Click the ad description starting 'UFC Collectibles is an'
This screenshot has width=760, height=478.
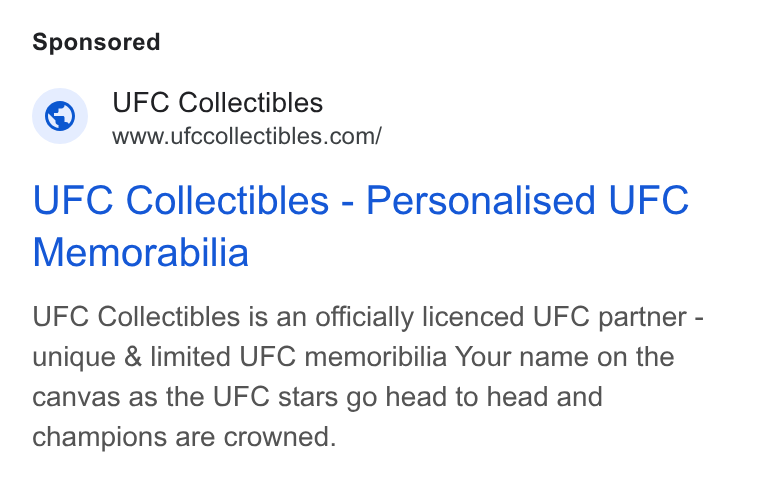pos(368,377)
